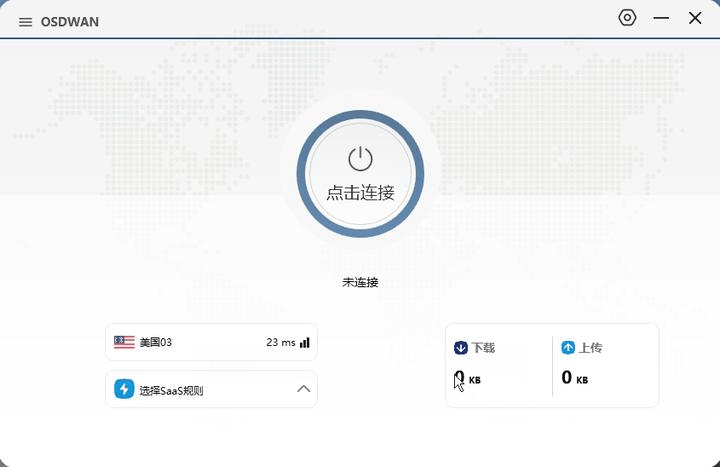The width and height of the screenshot is (720, 467).
Task: Click the 点击连接 connect label
Action: (360, 193)
